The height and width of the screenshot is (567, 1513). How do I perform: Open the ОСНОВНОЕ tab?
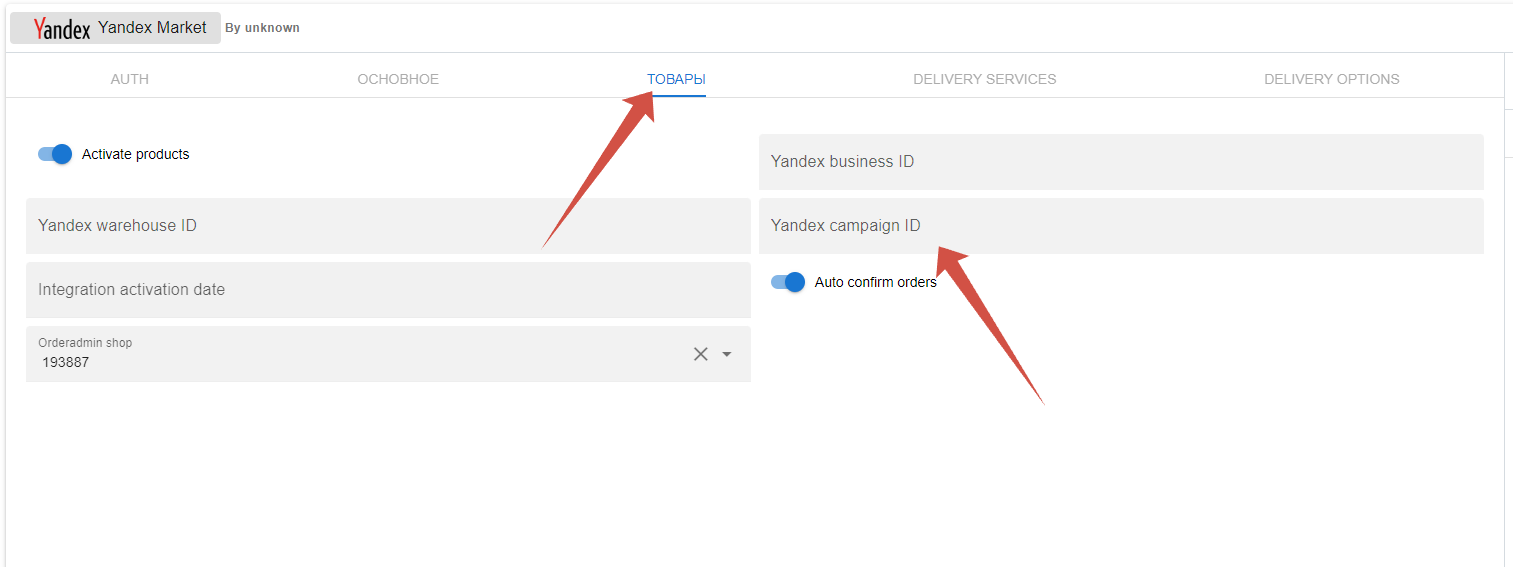click(398, 79)
